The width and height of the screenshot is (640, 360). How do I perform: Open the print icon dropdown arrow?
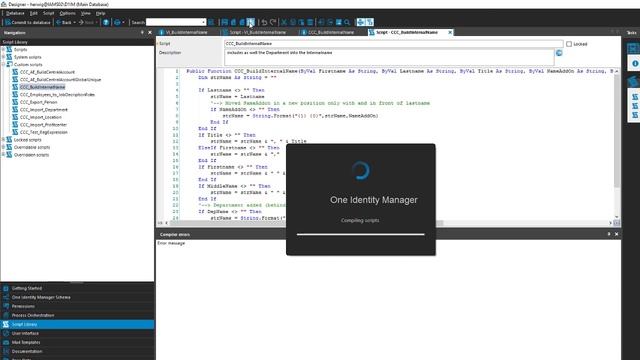[123, 22]
